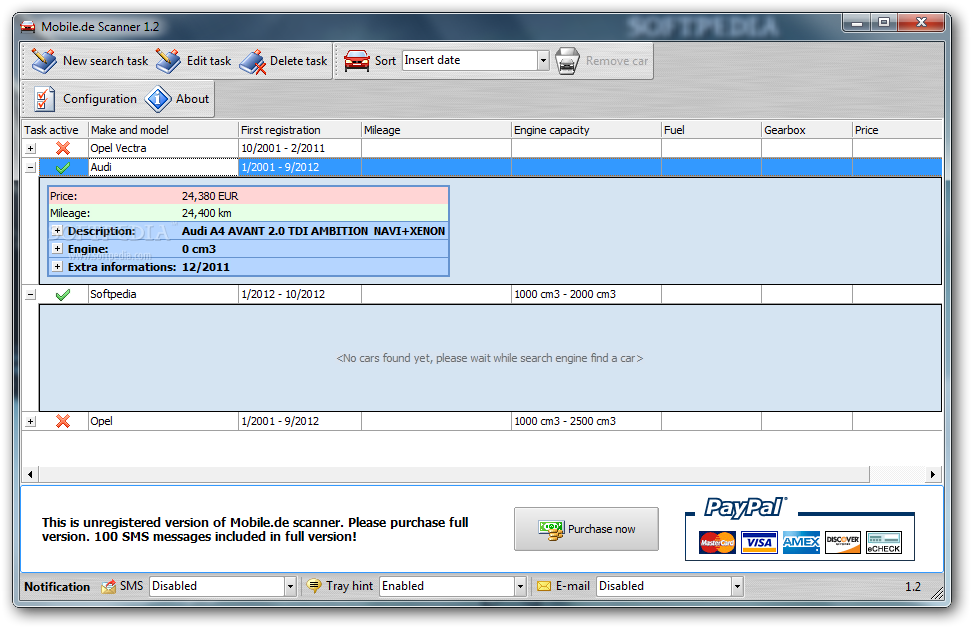Click the Make and model column header

point(164,130)
